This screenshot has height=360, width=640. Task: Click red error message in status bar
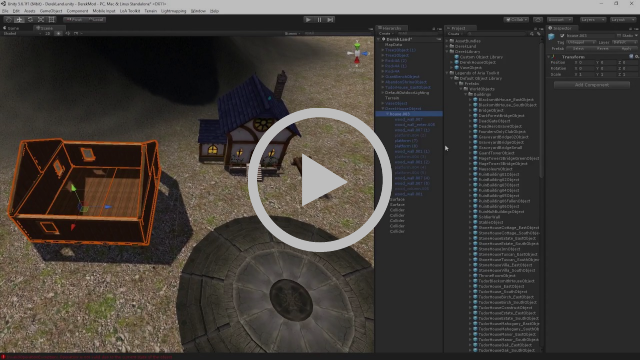(x=90, y=357)
